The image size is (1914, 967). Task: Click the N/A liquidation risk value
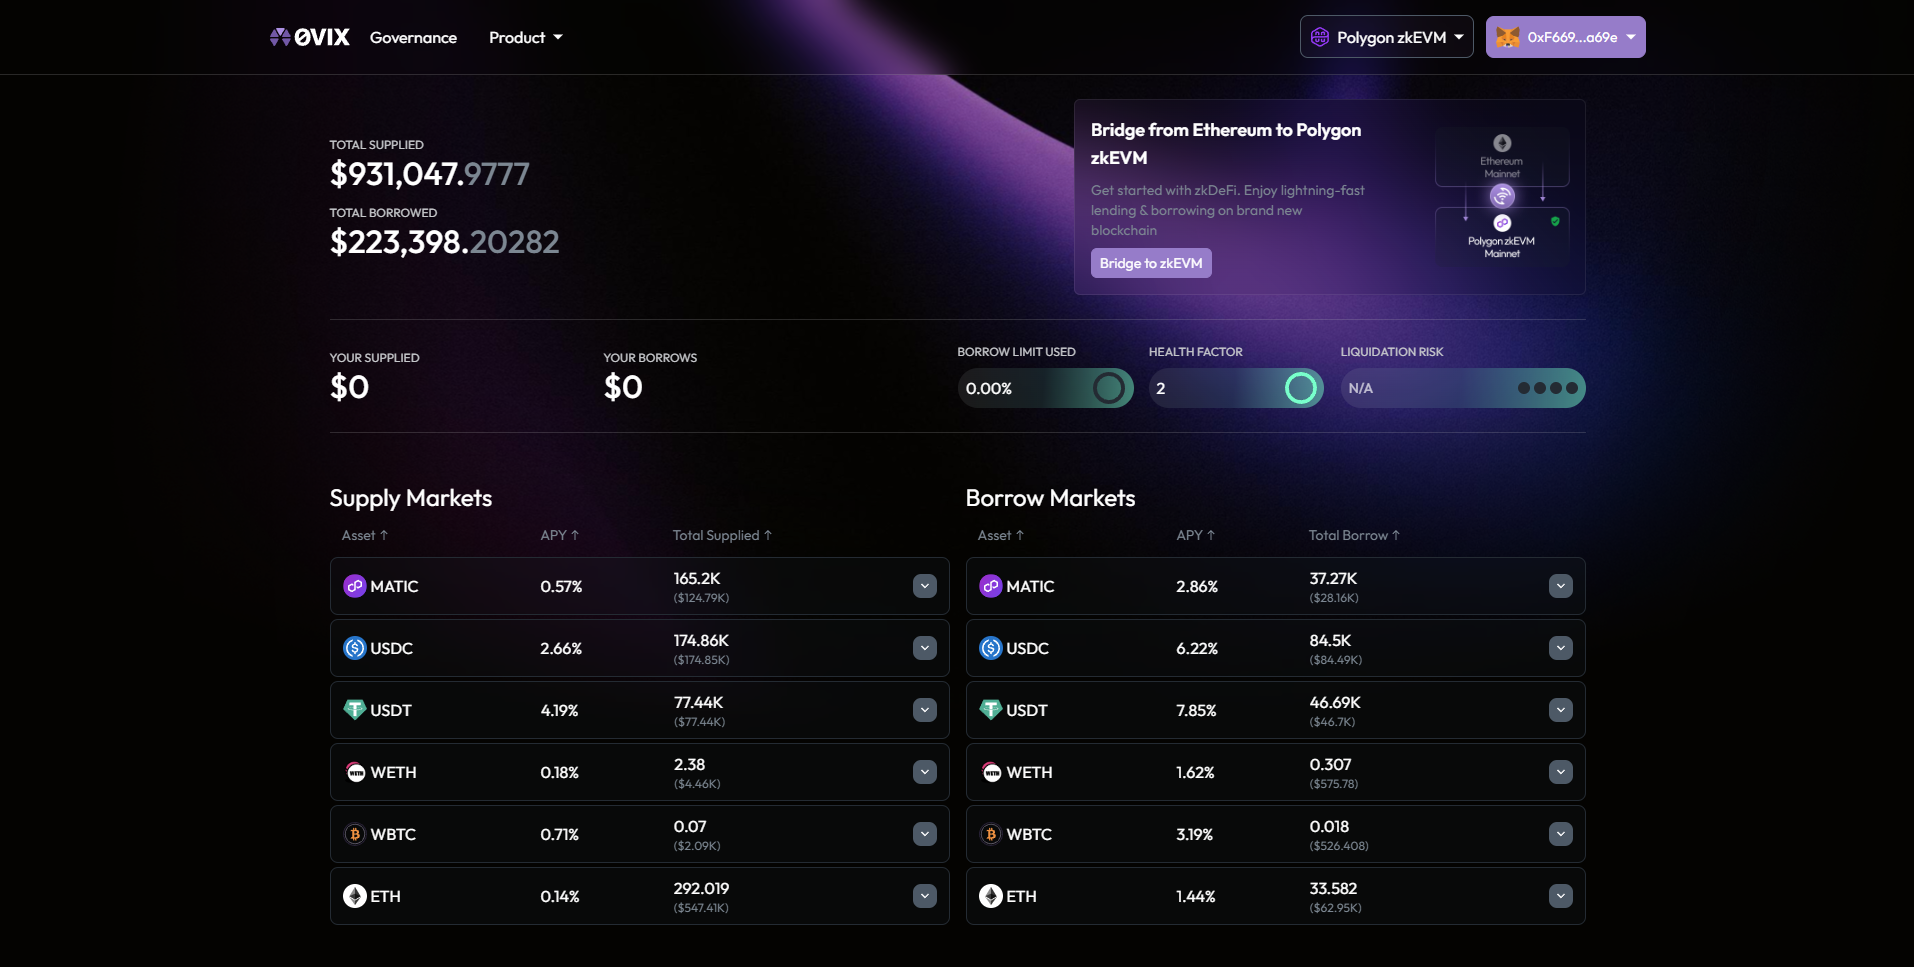1361,388
